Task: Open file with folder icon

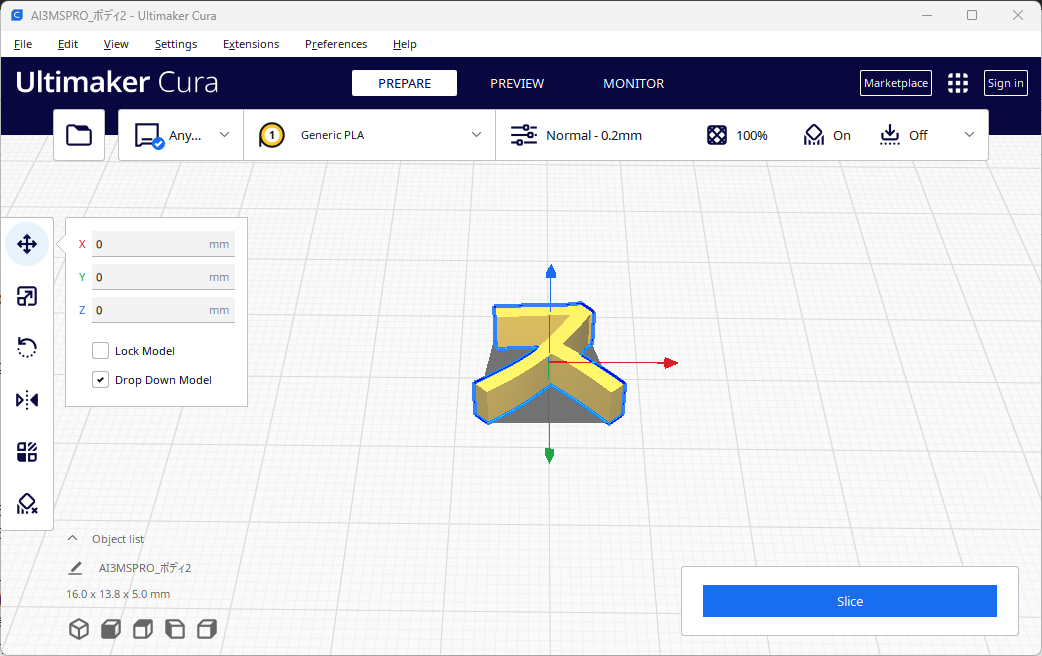Action: [79, 135]
